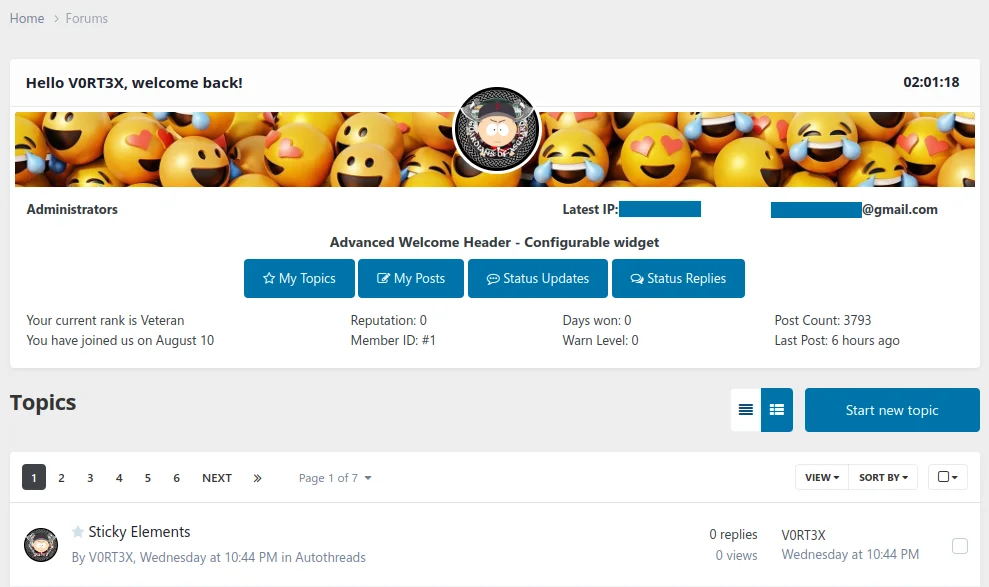Open the Page 1 of 7 jump menu
The height and width of the screenshot is (587, 989).
335,478
